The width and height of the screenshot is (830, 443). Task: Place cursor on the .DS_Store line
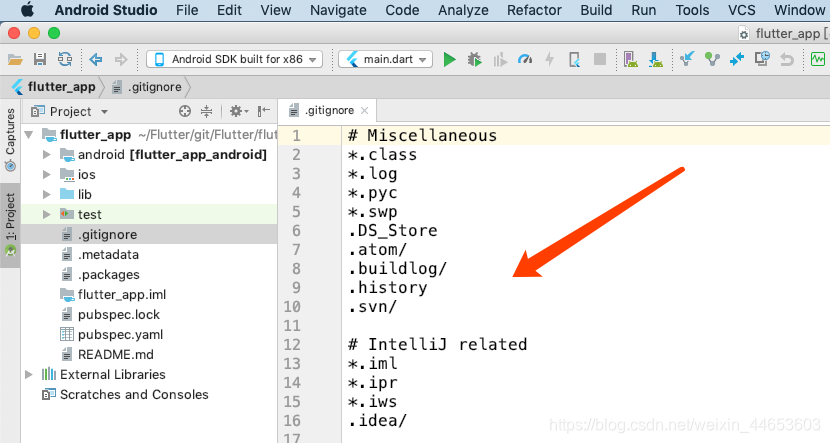393,231
